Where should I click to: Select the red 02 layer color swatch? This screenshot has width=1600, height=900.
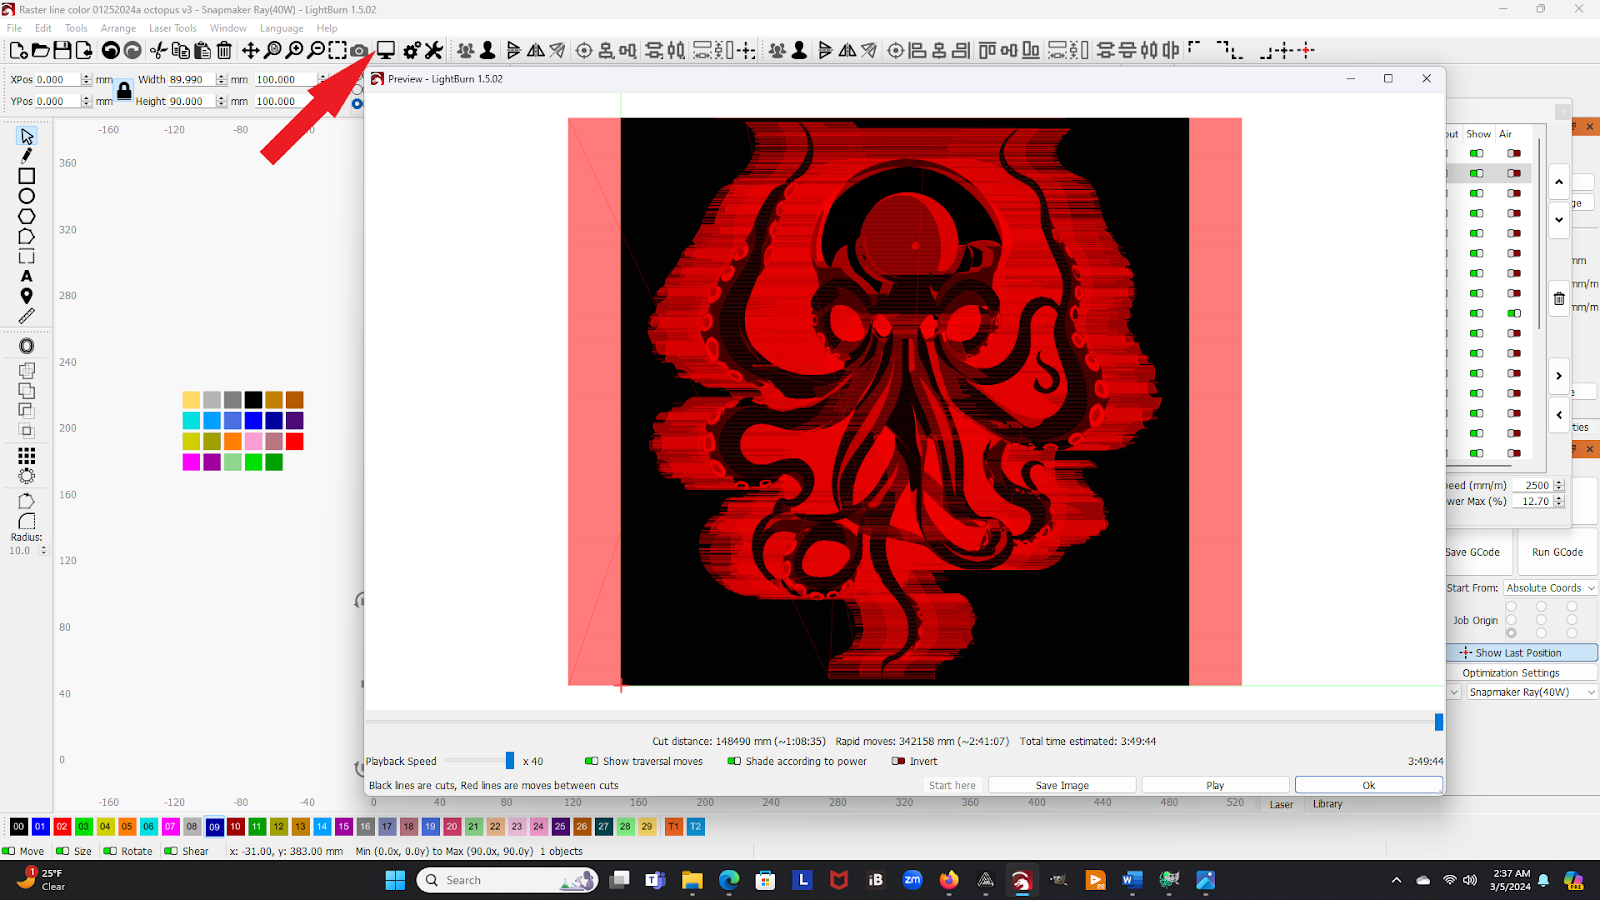tap(62, 826)
